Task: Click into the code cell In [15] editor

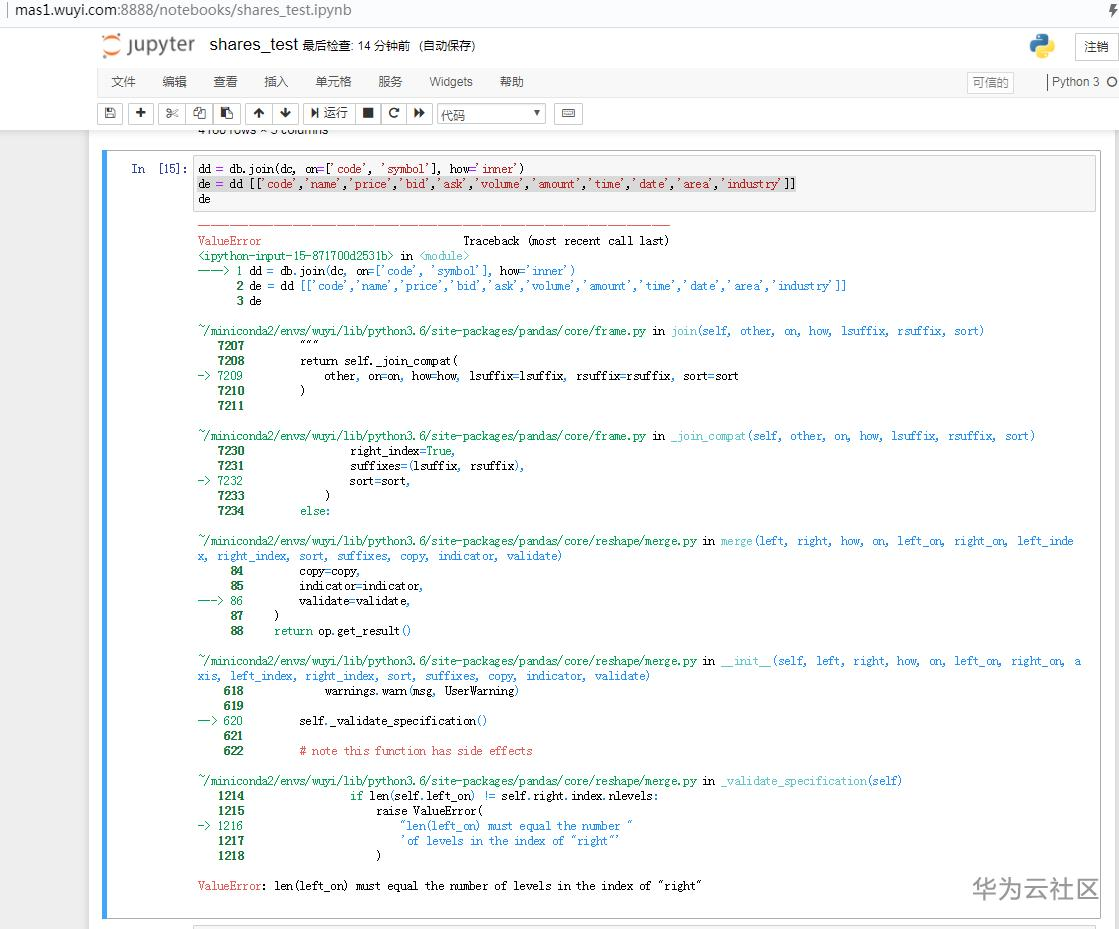Action: 644,184
